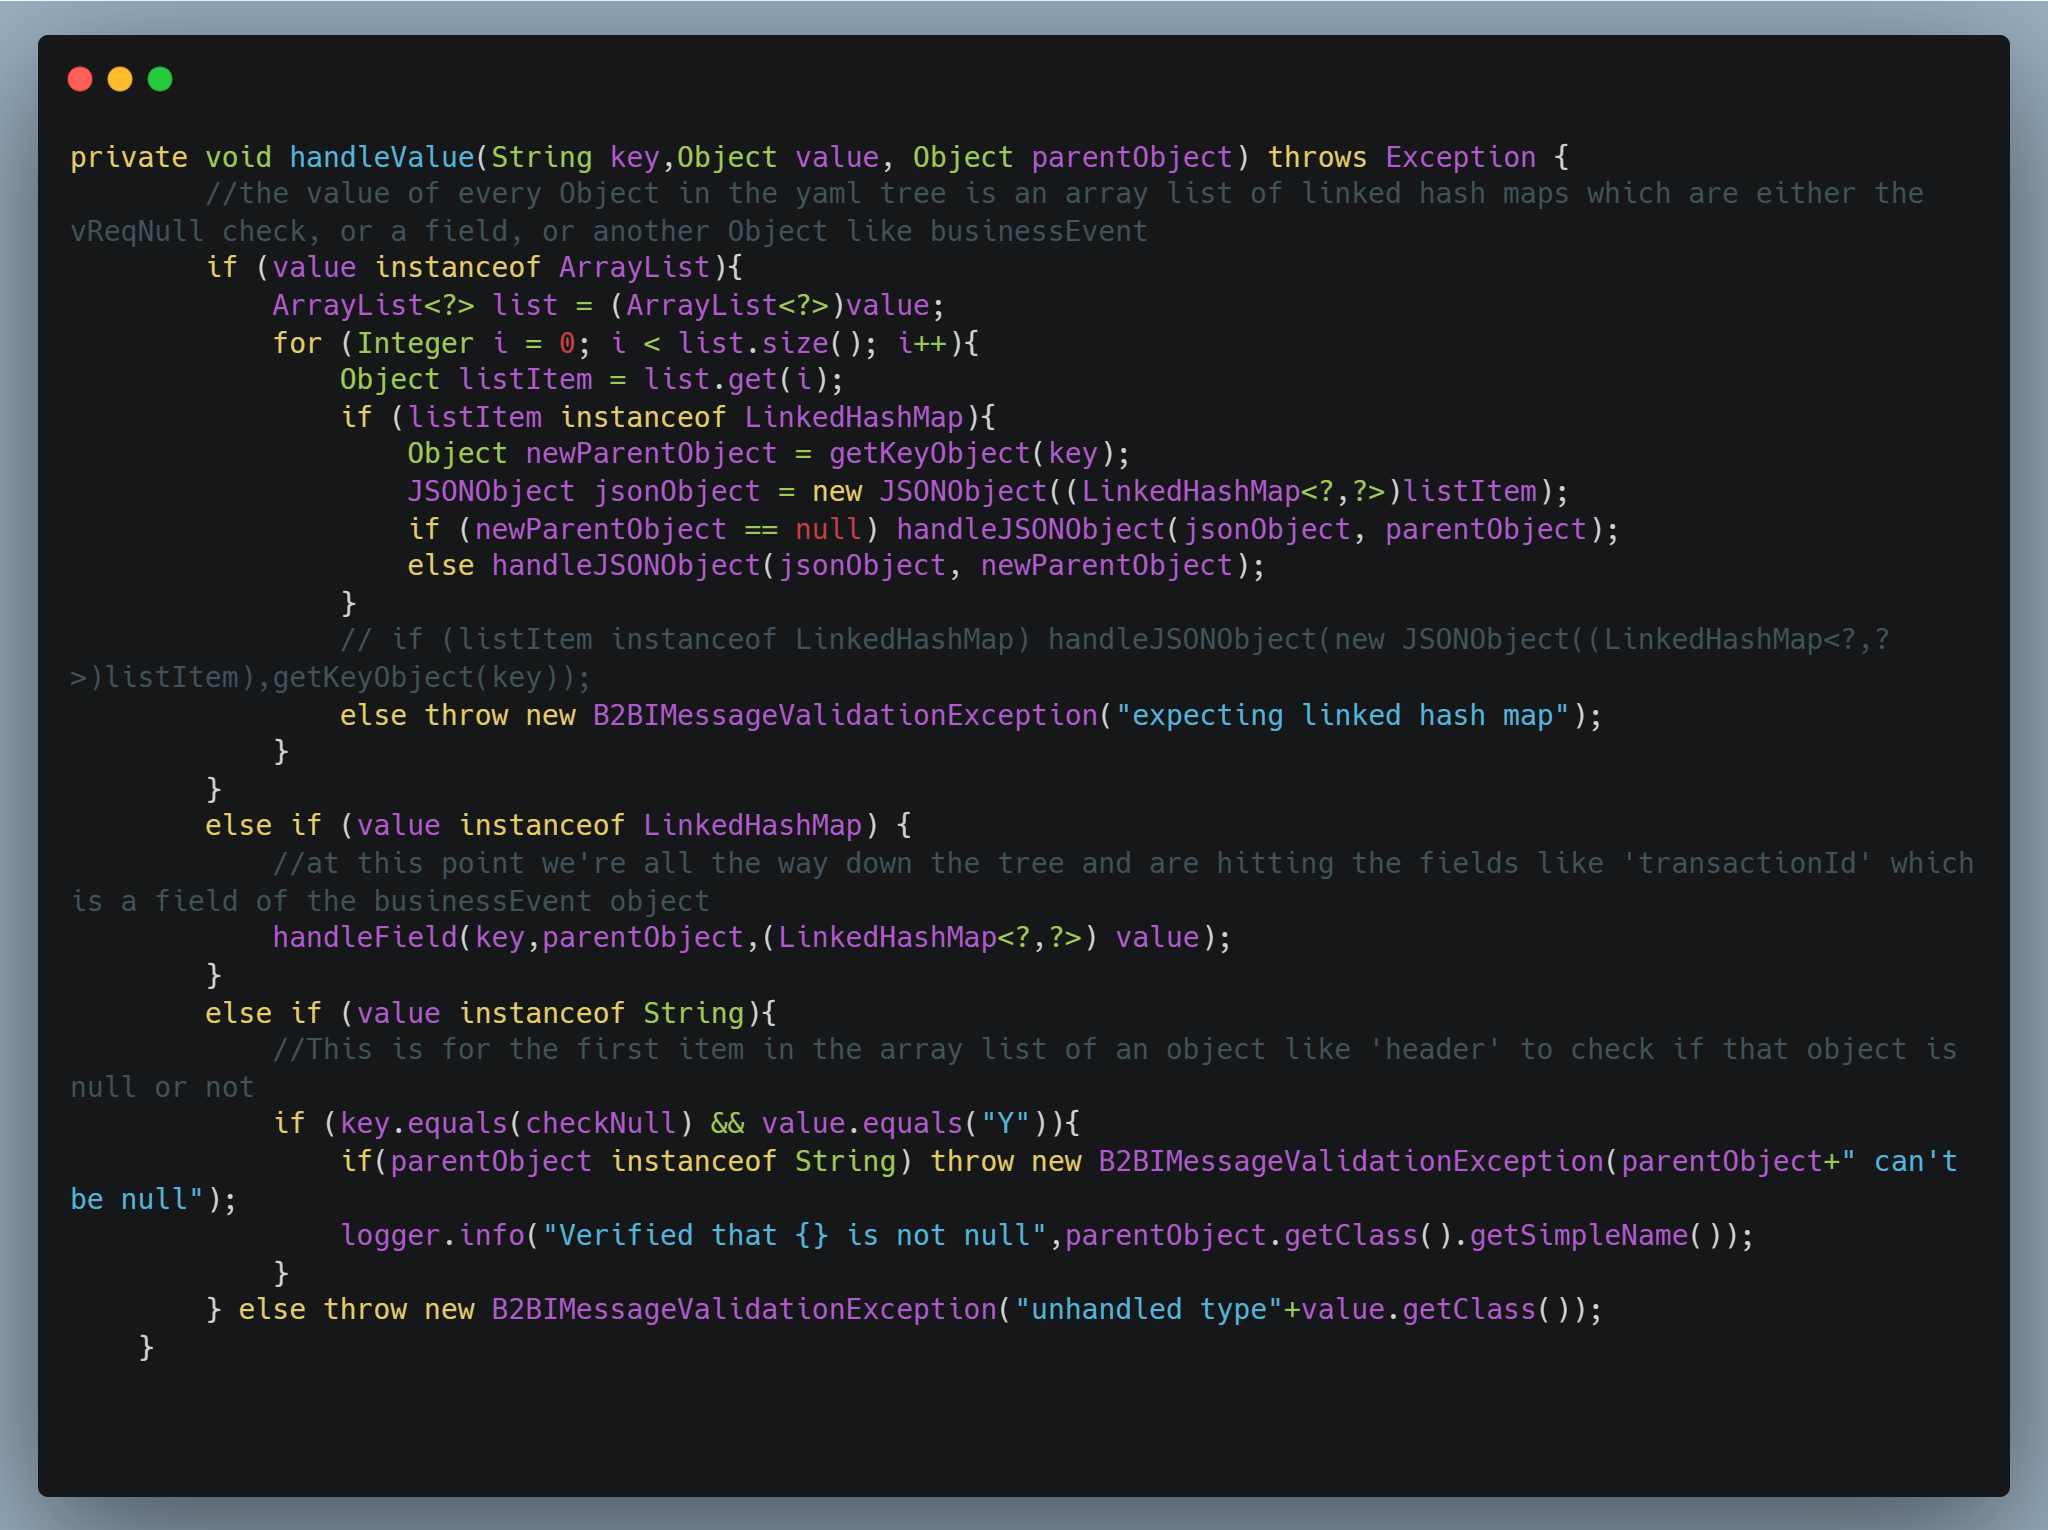Image resolution: width=2048 pixels, height=1530 pixels.
Task: Click the yellow minimize window button
Action: (x=121, y=78)
